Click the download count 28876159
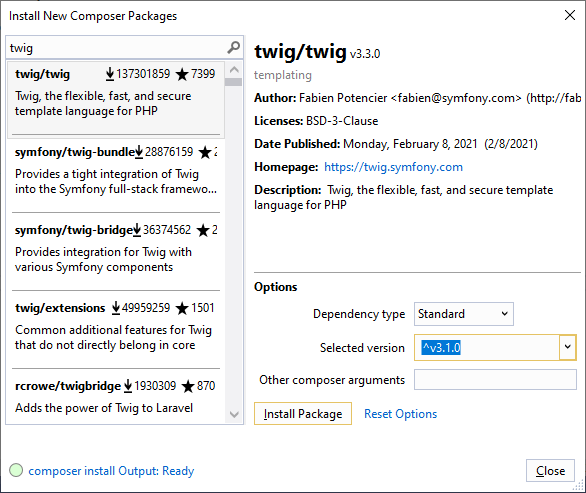586x493 pixels. (x=169, y=152)
